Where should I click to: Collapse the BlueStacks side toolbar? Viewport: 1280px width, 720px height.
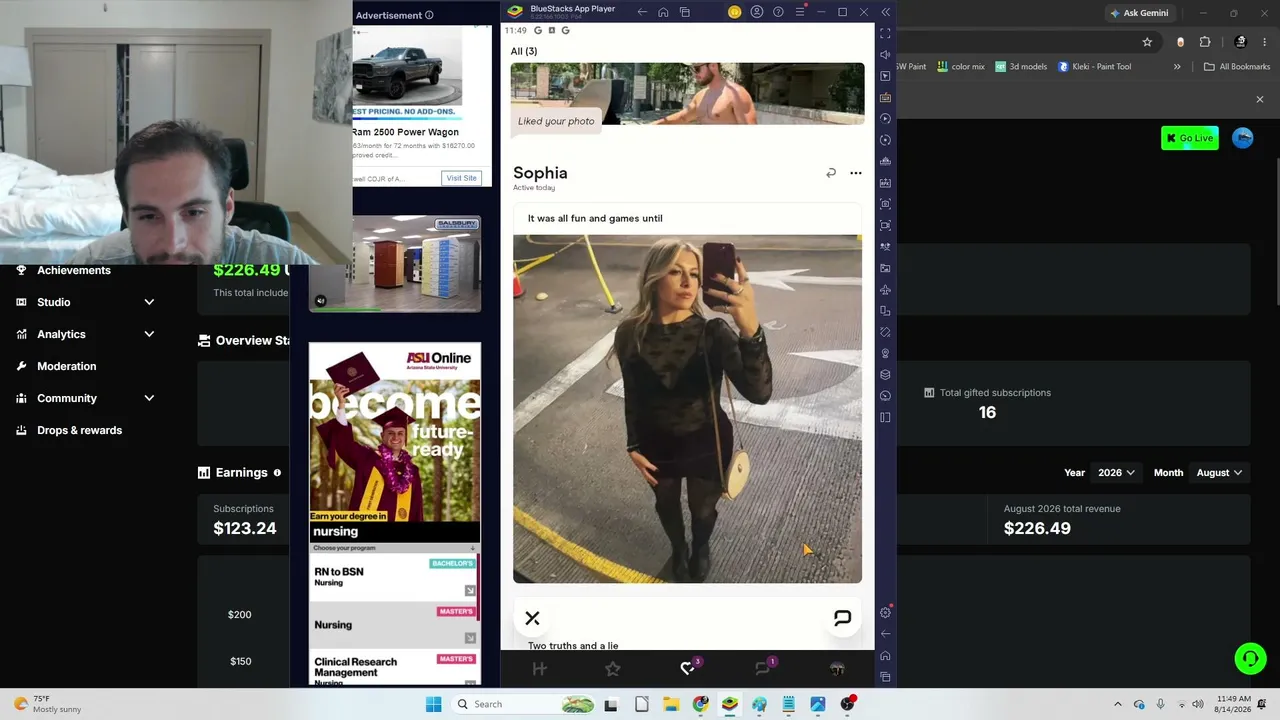pos(885,12)
